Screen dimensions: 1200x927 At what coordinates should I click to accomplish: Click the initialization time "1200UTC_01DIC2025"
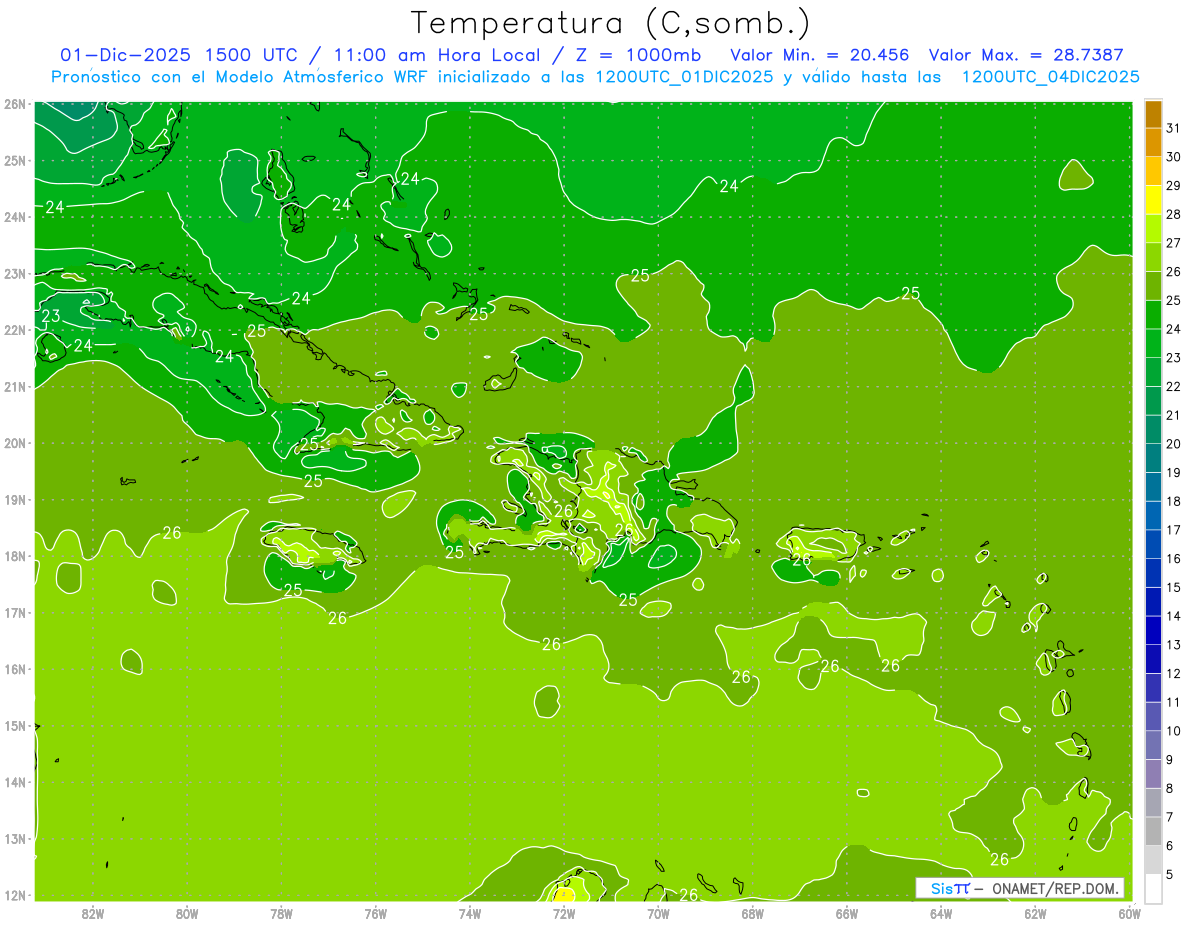point(682,77)
